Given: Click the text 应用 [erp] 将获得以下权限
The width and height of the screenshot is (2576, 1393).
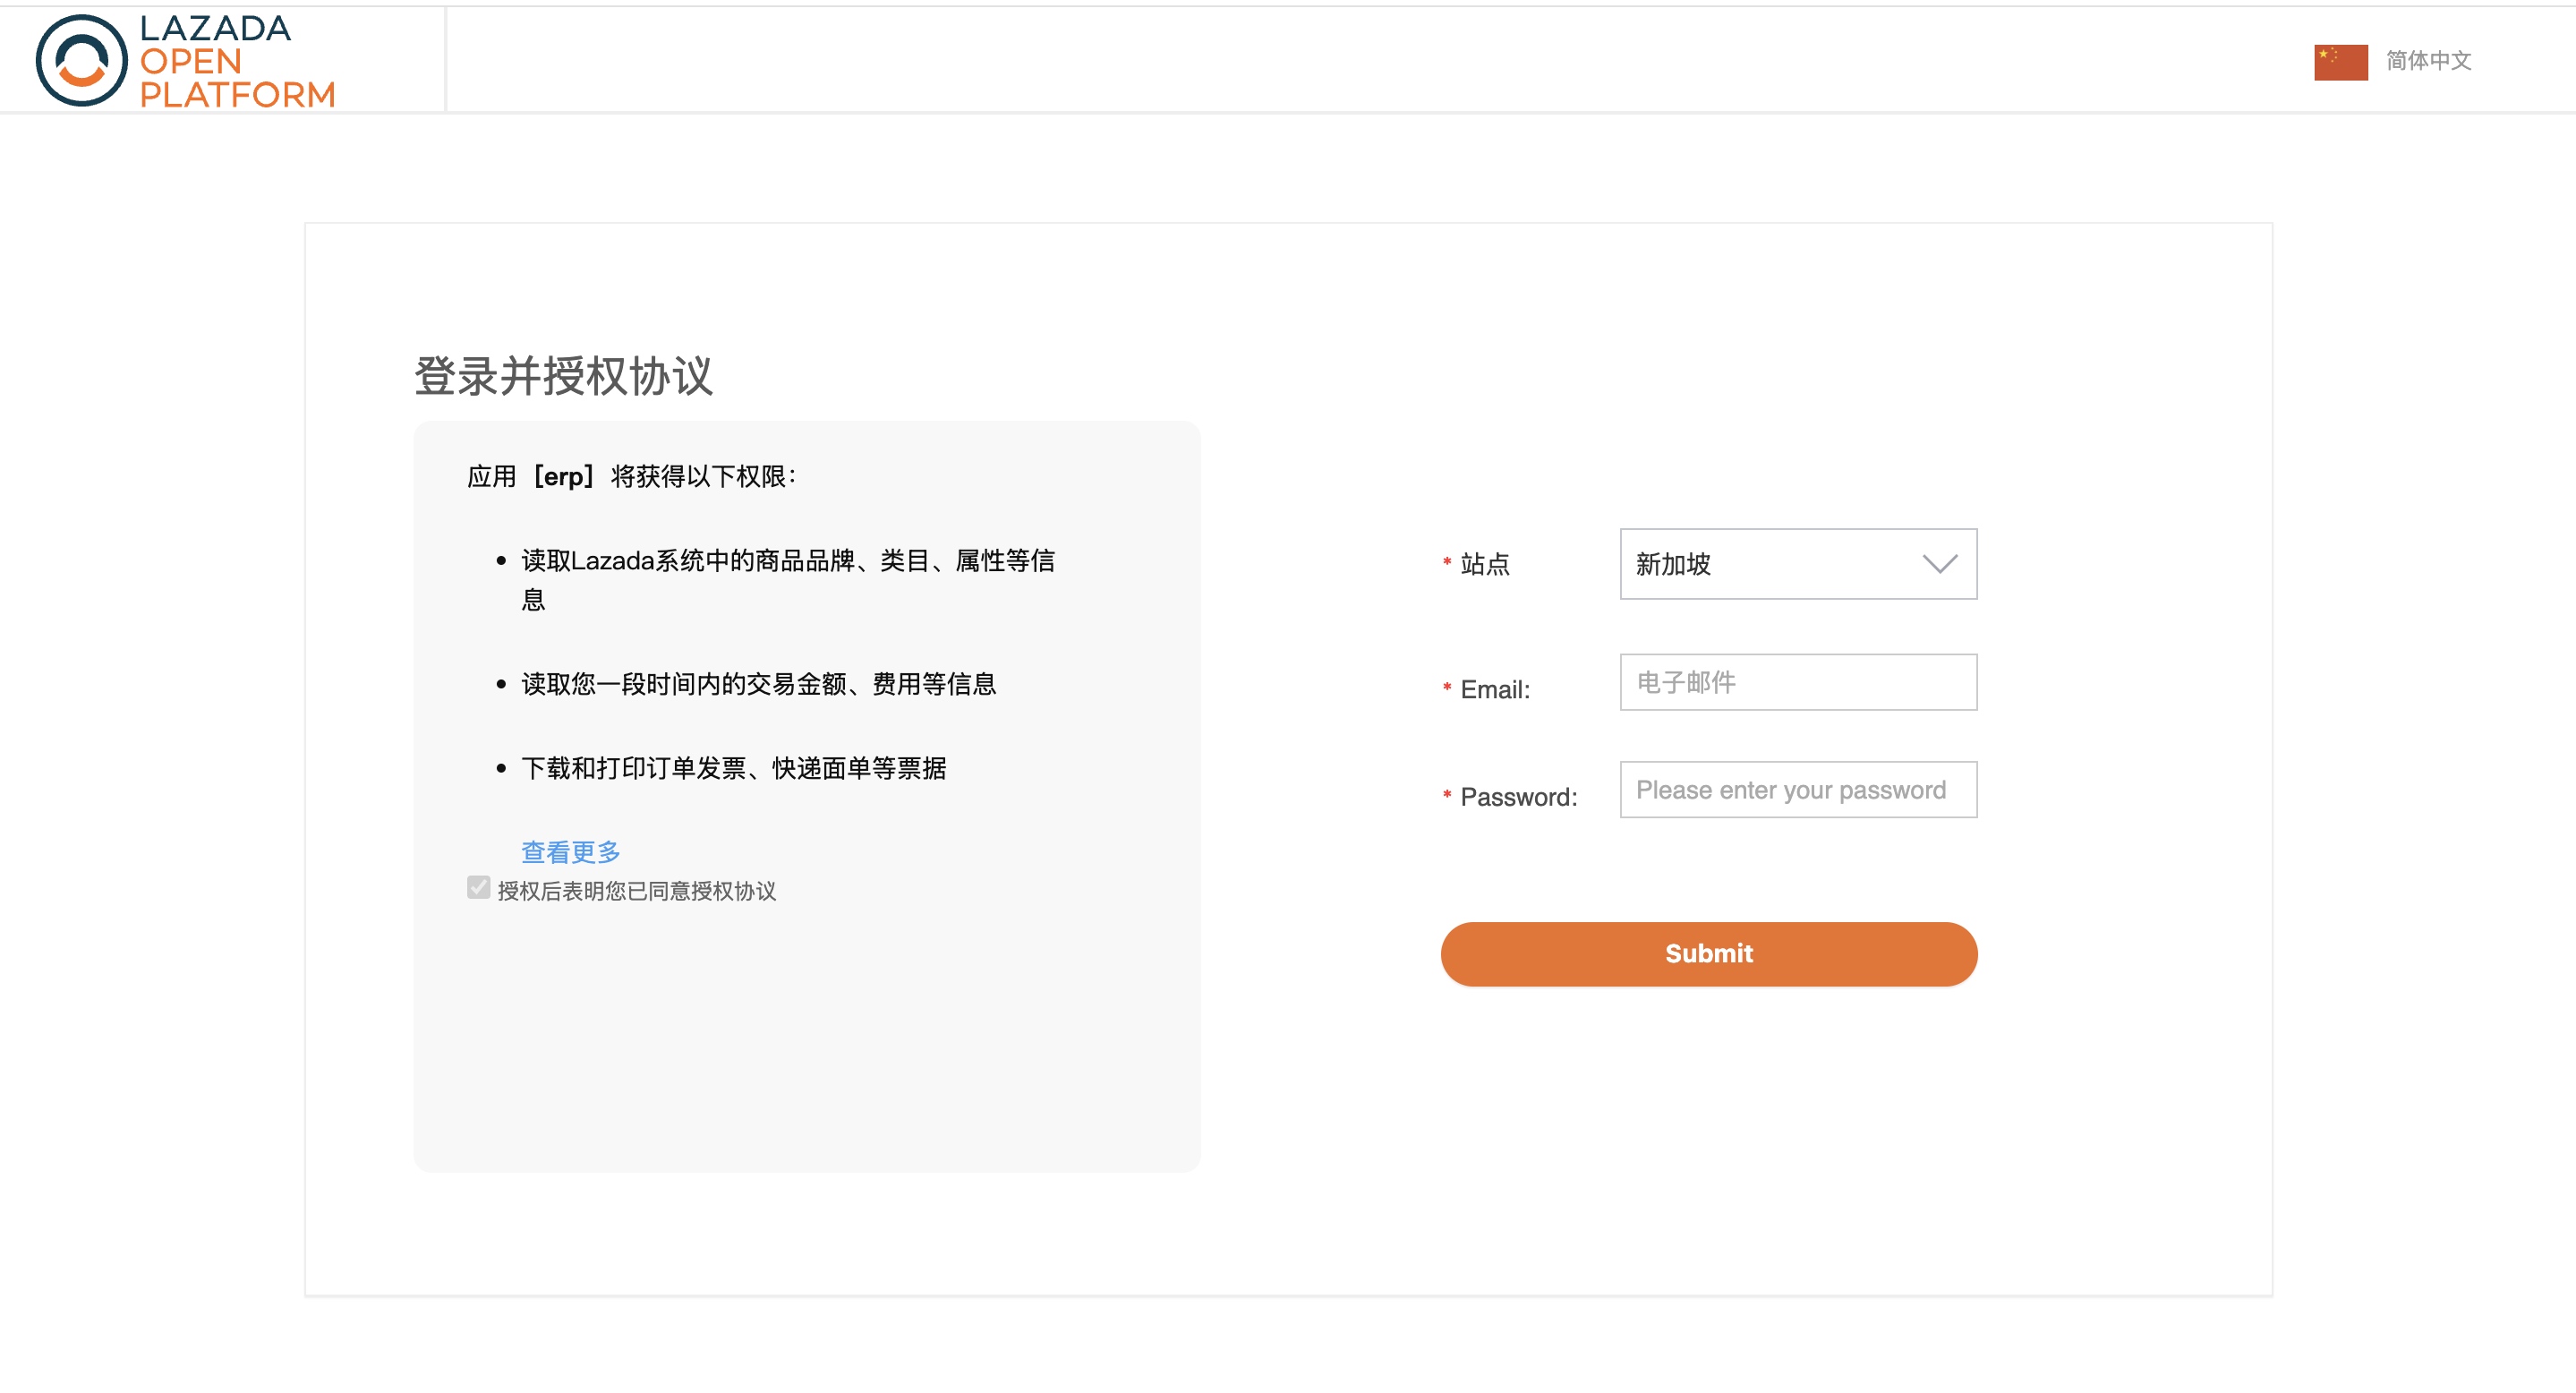Looking at the screenshot, I should pos(632,476).
